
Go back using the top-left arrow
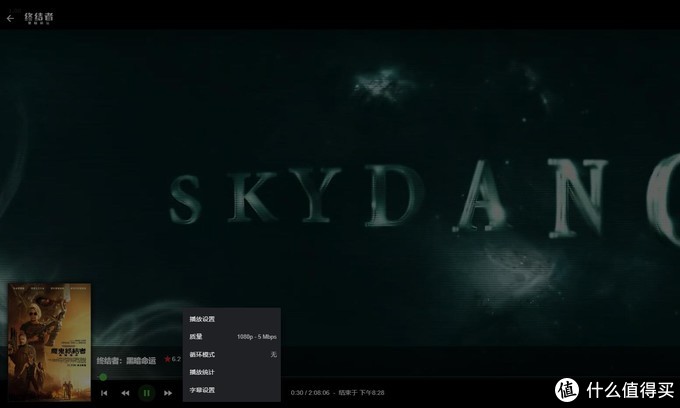tap(10, 19)
